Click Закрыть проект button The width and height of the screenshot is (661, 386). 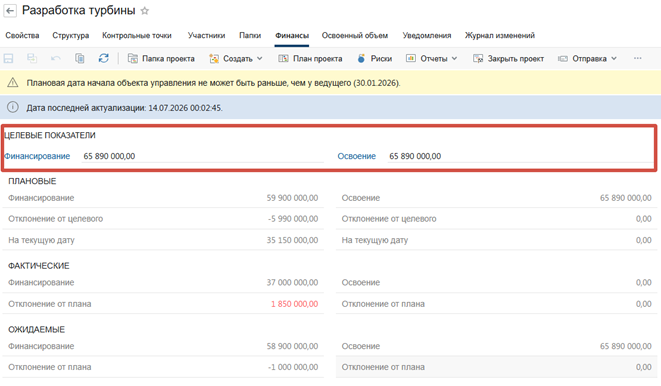(508, 59)
